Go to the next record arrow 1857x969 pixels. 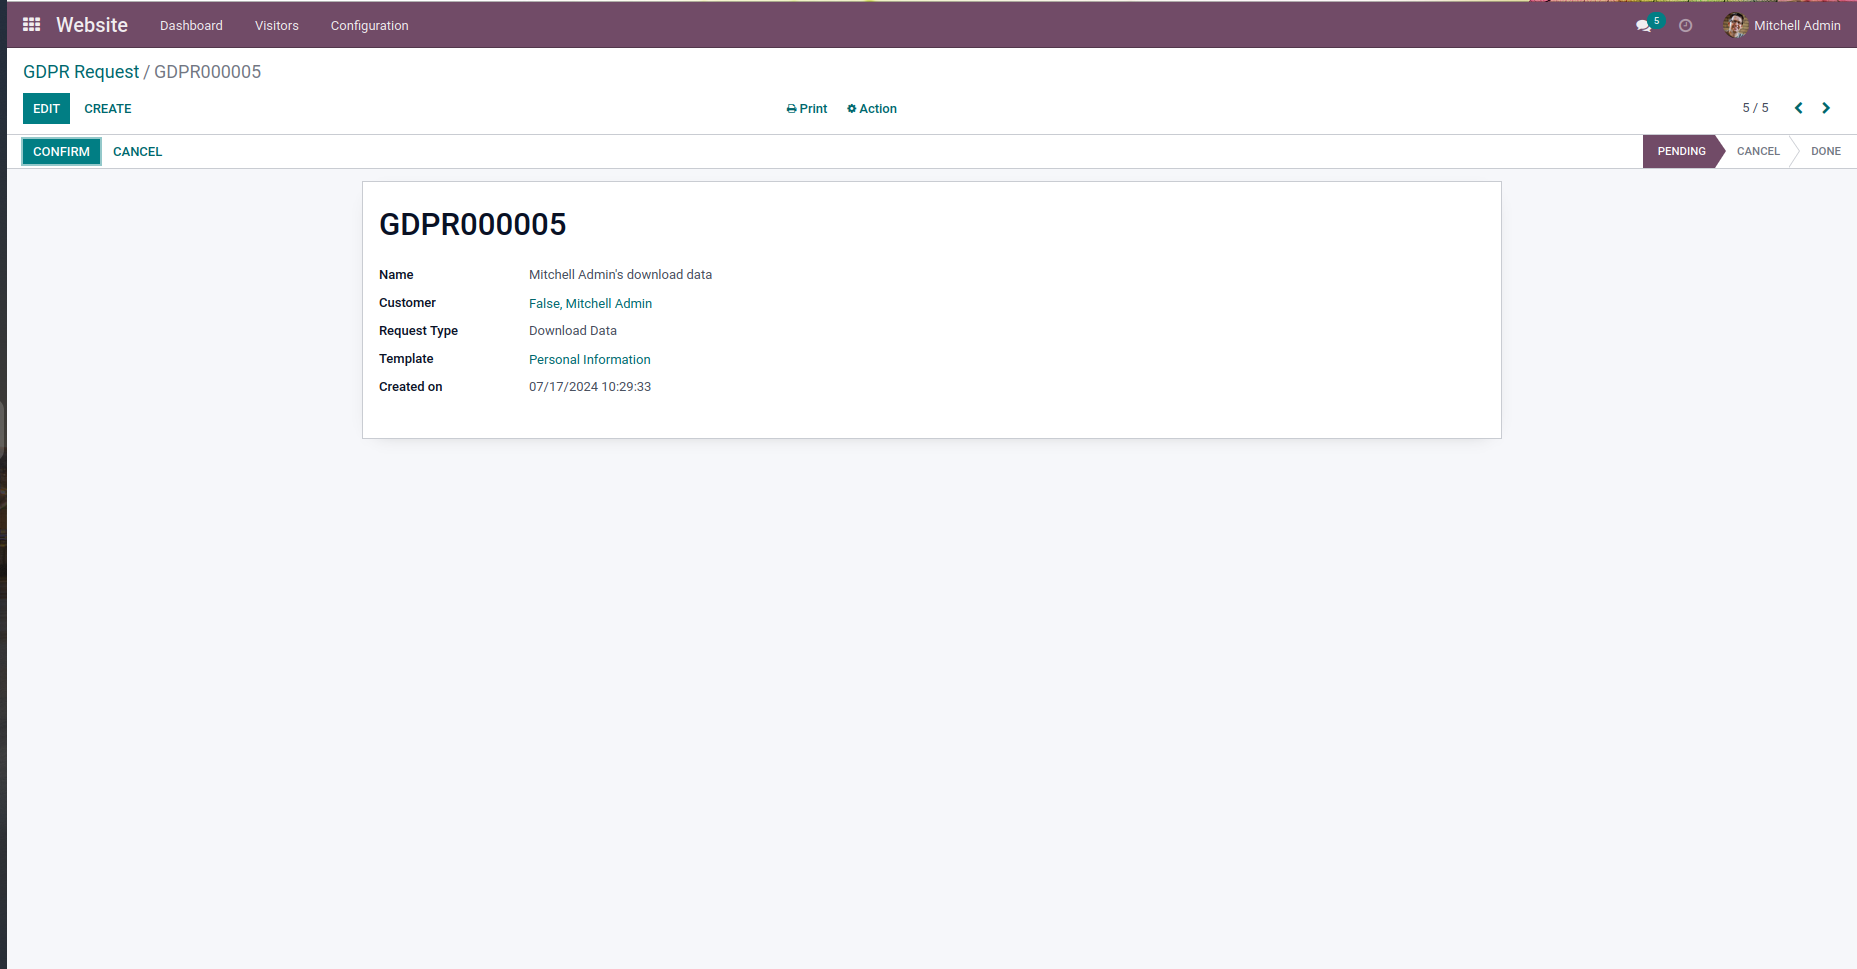1826,108
